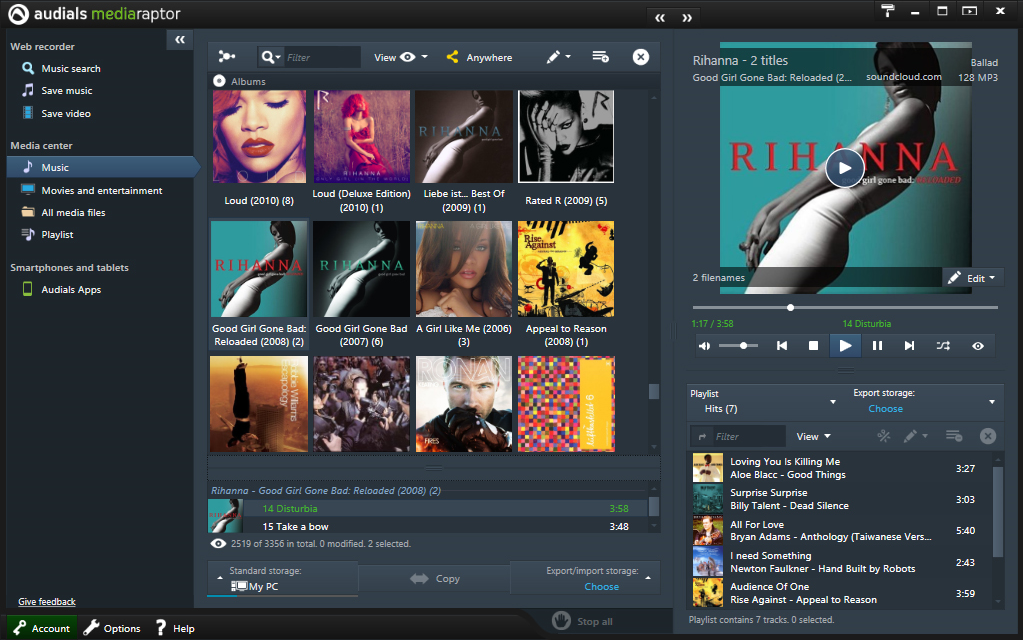Mute the player volume
Image resolution: width=1023 pixels, height=640 pixels.
pos(705,346)
